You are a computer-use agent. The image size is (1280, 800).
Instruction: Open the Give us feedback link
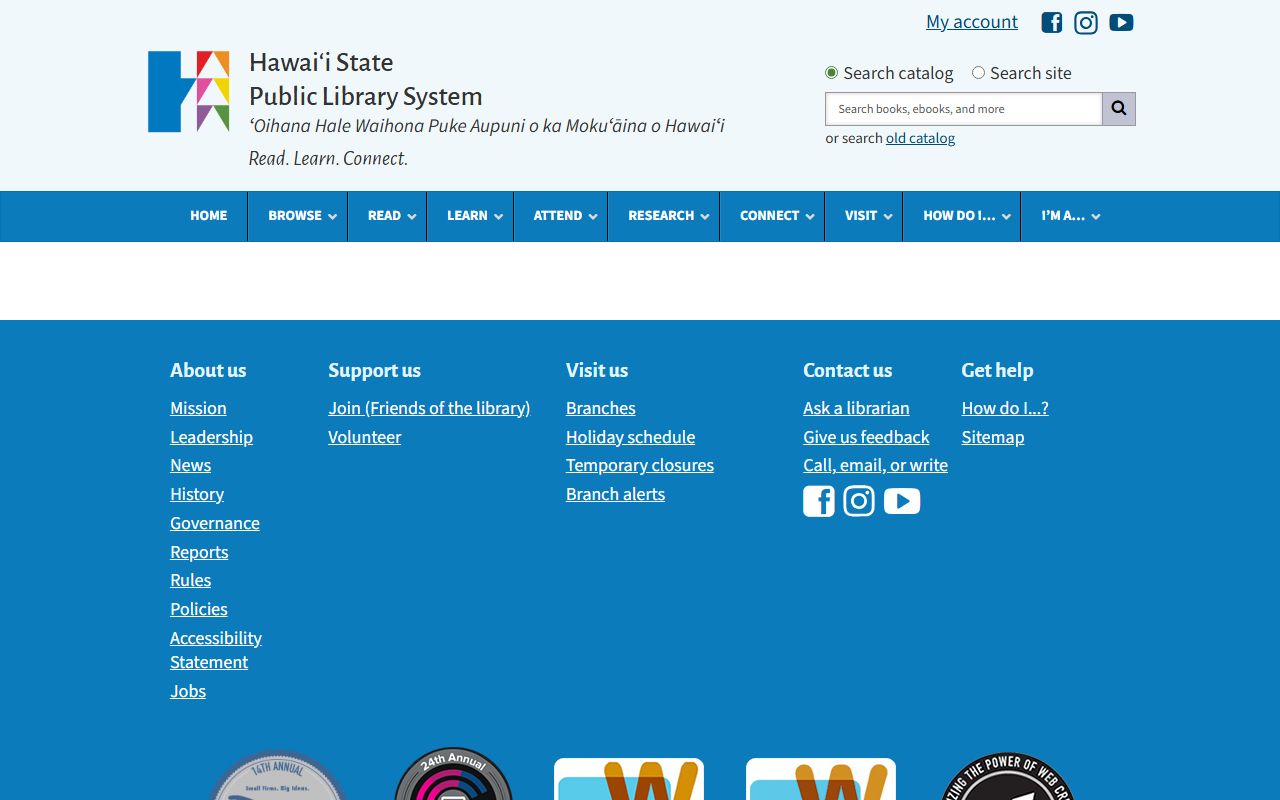point(866,437)
